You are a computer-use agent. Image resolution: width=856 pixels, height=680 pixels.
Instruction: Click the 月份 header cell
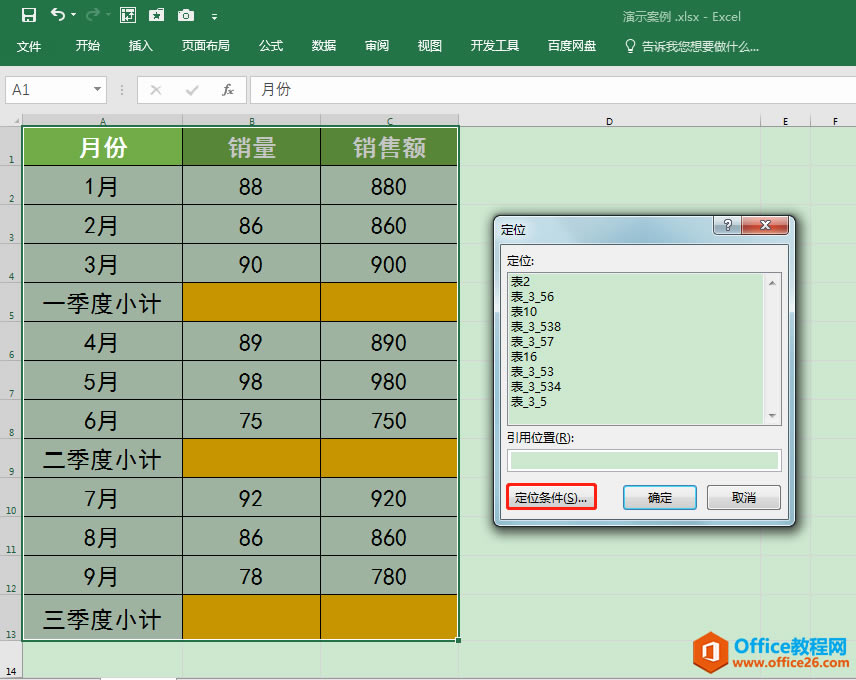[x=103, y=146]
